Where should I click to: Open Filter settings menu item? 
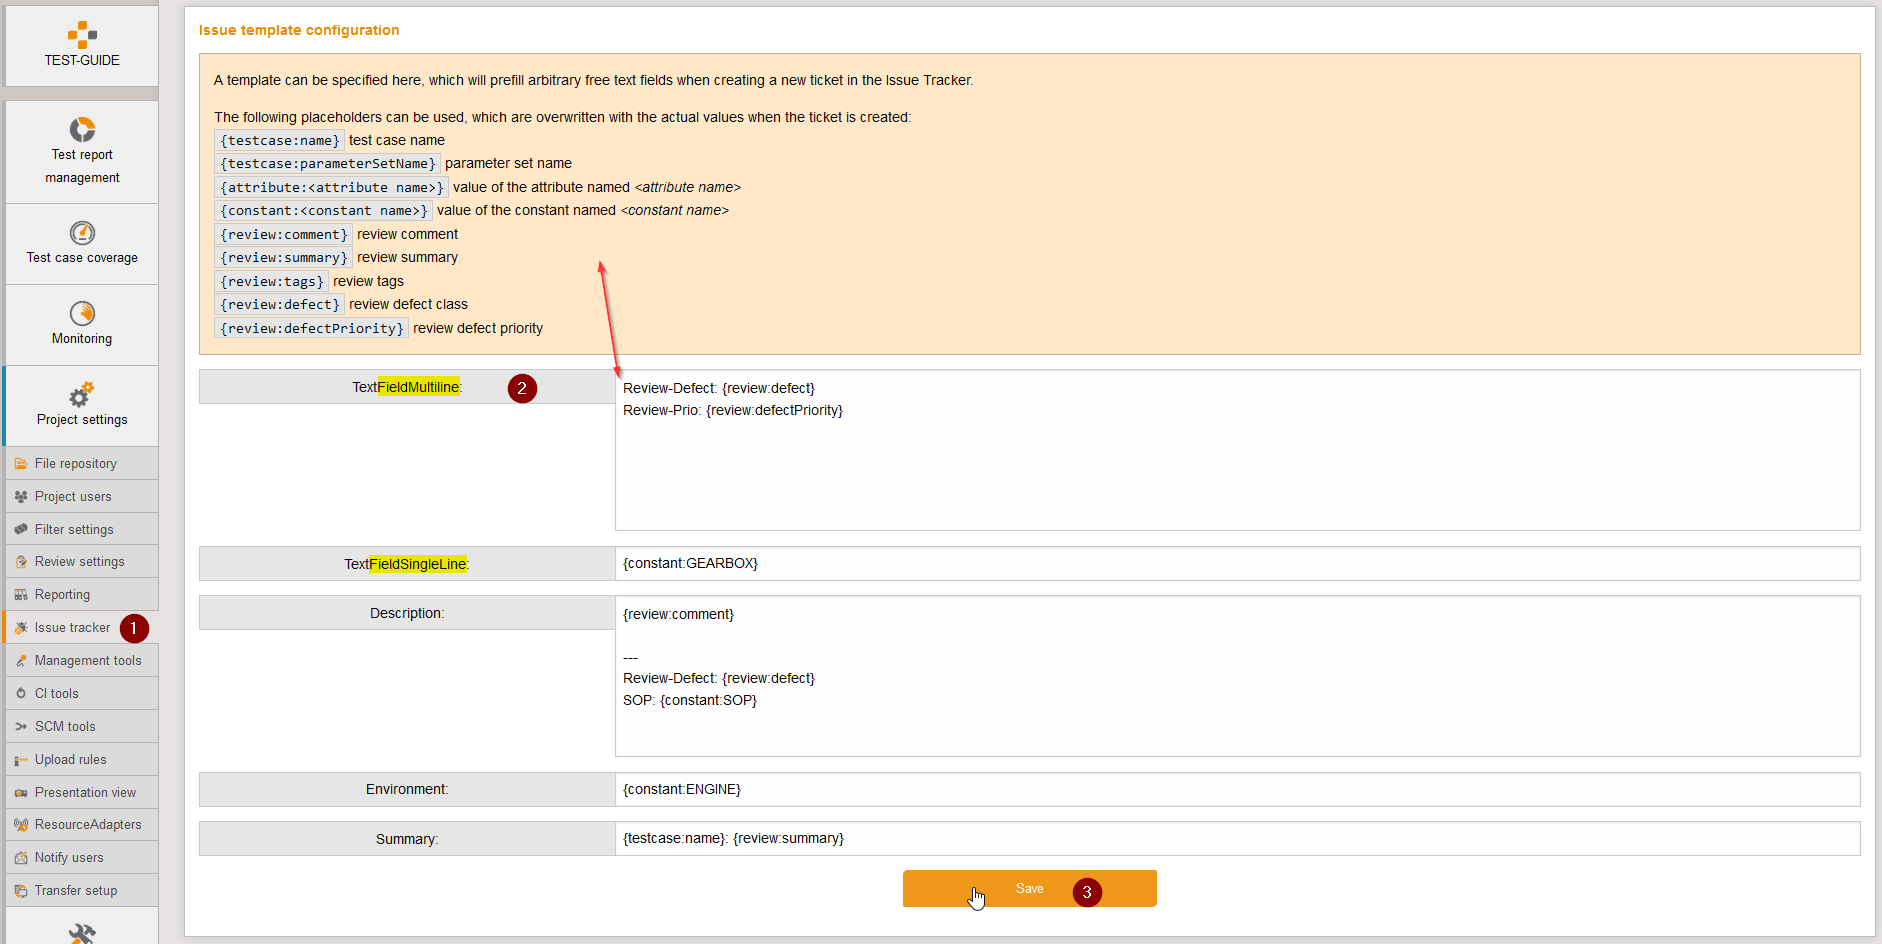point(74,530)
